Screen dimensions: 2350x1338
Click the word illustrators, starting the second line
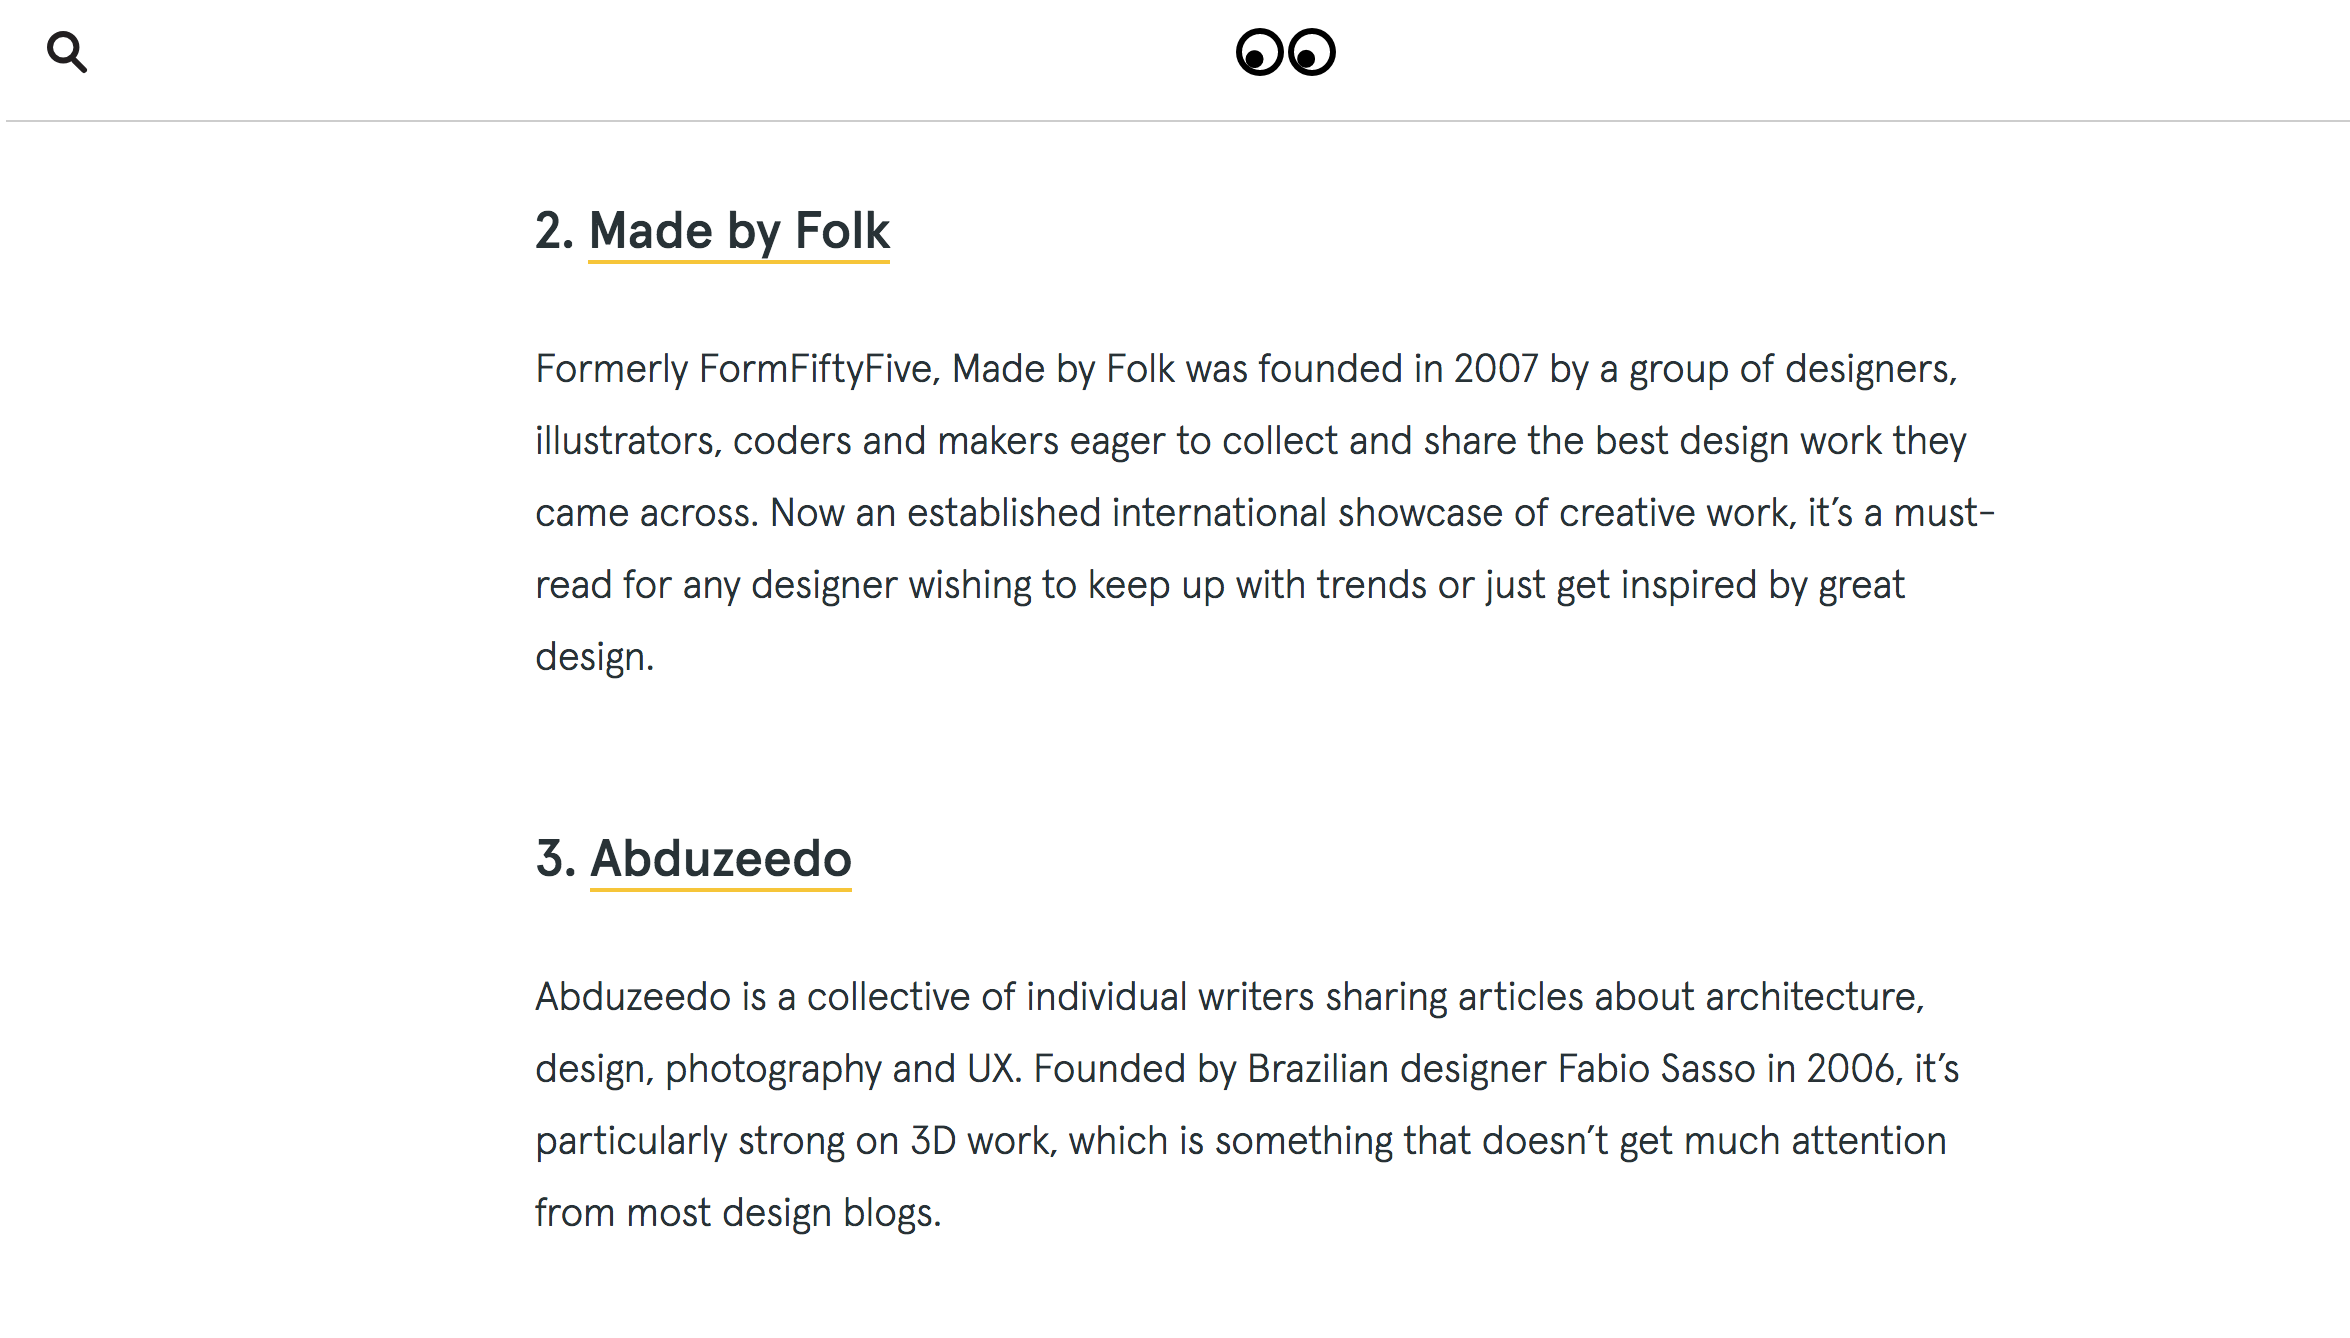tap(628, 441)
